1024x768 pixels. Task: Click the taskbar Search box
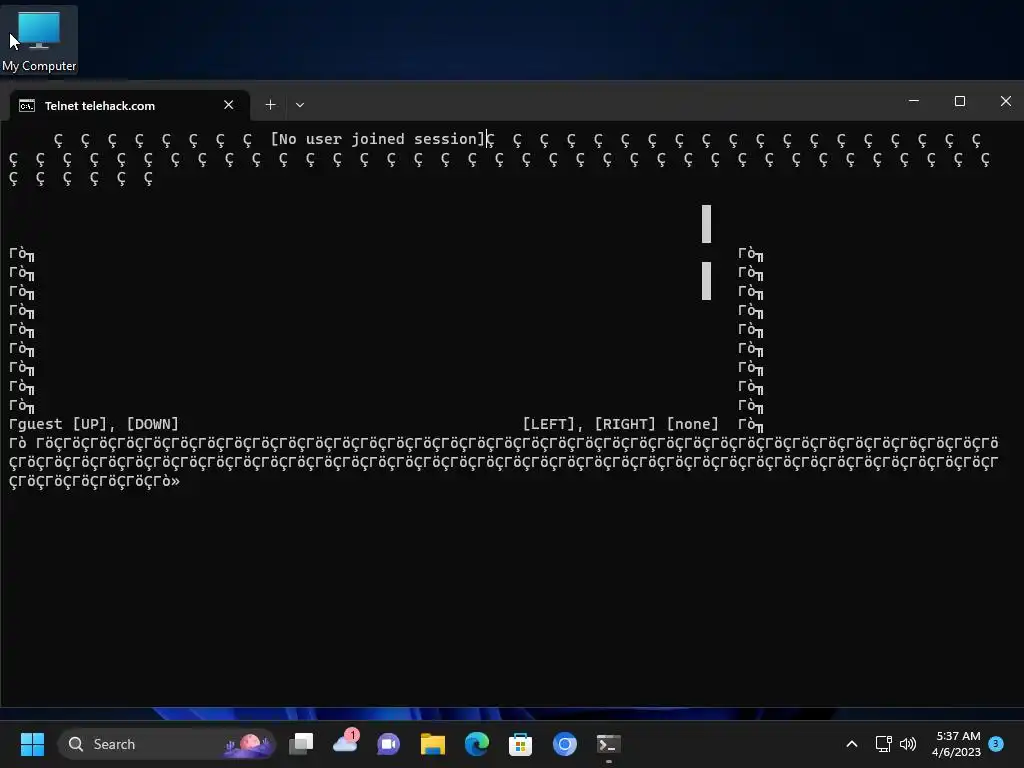[167, 744]
